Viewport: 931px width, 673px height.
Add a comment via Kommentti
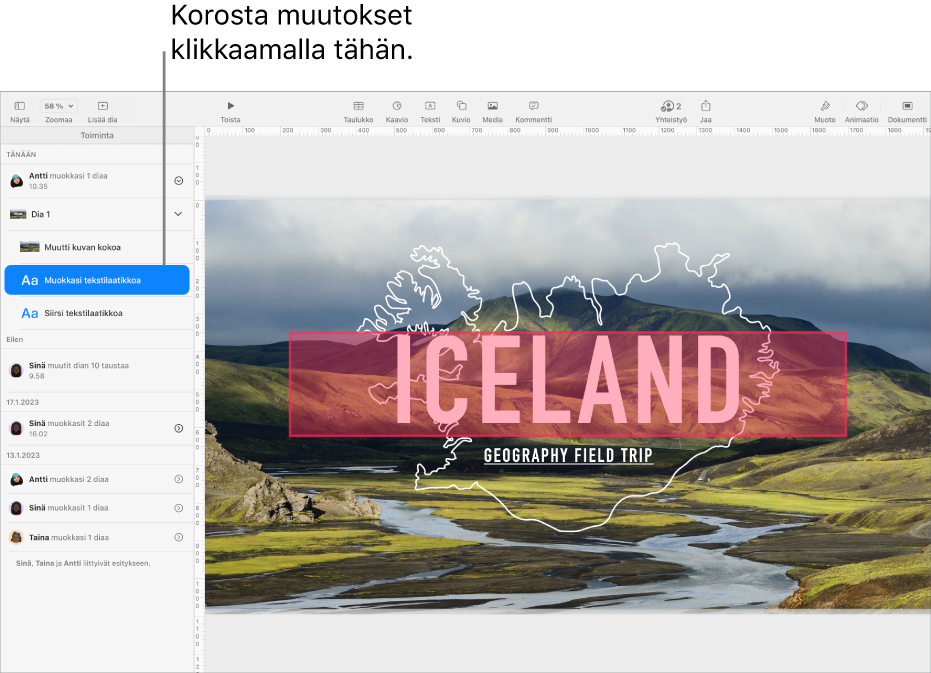pos(533,111)
